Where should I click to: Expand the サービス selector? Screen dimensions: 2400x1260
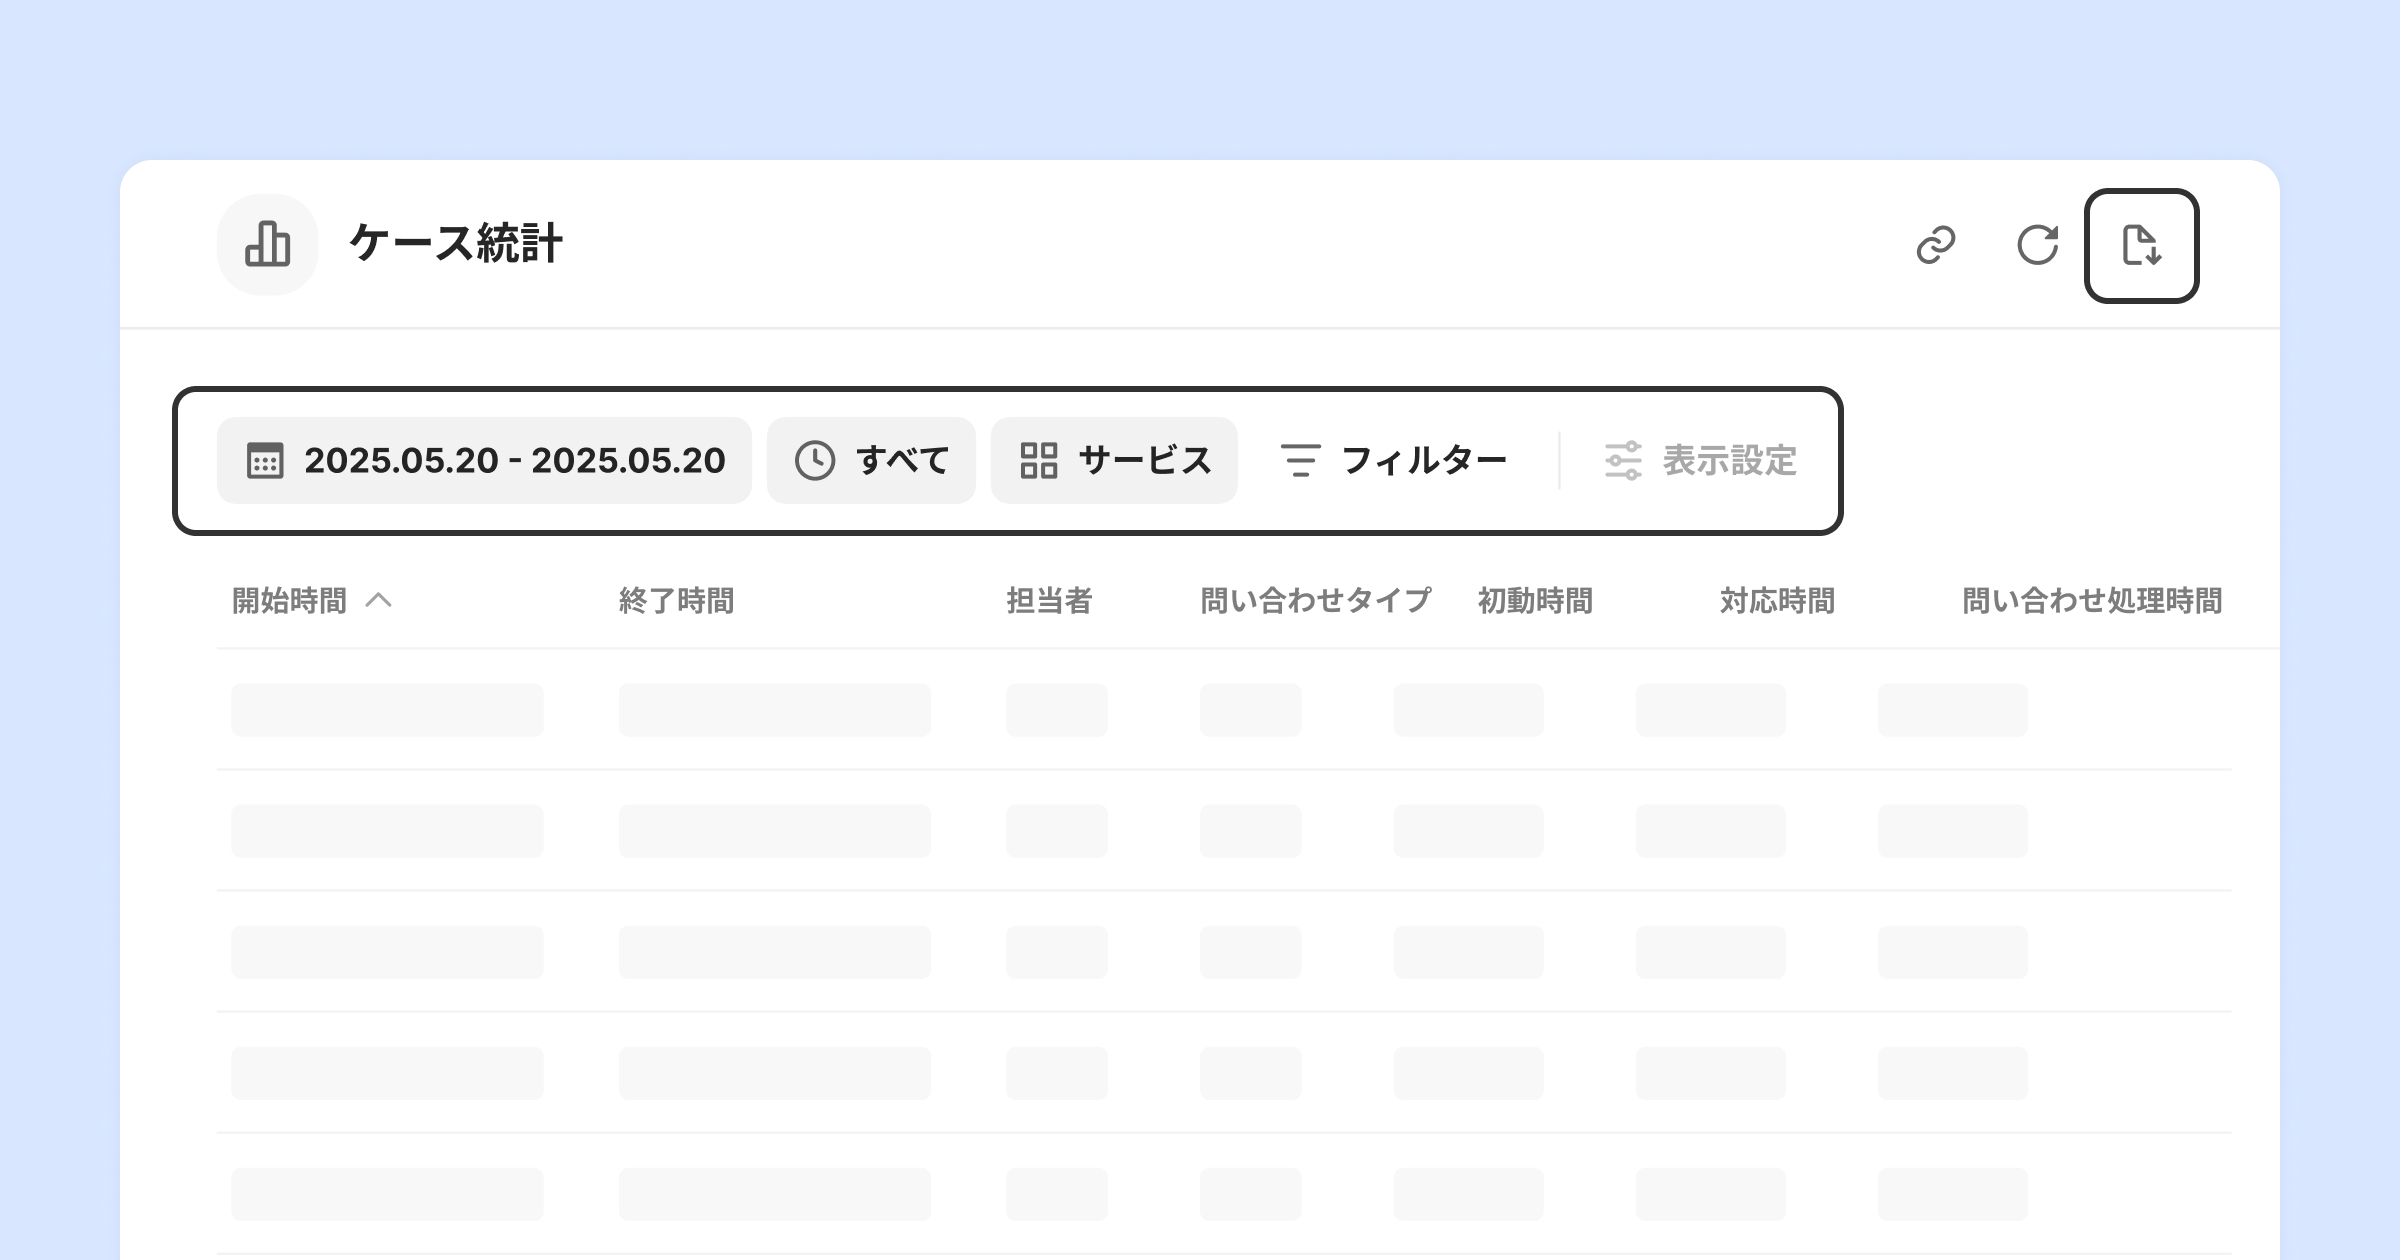(x=1145, y=461)
